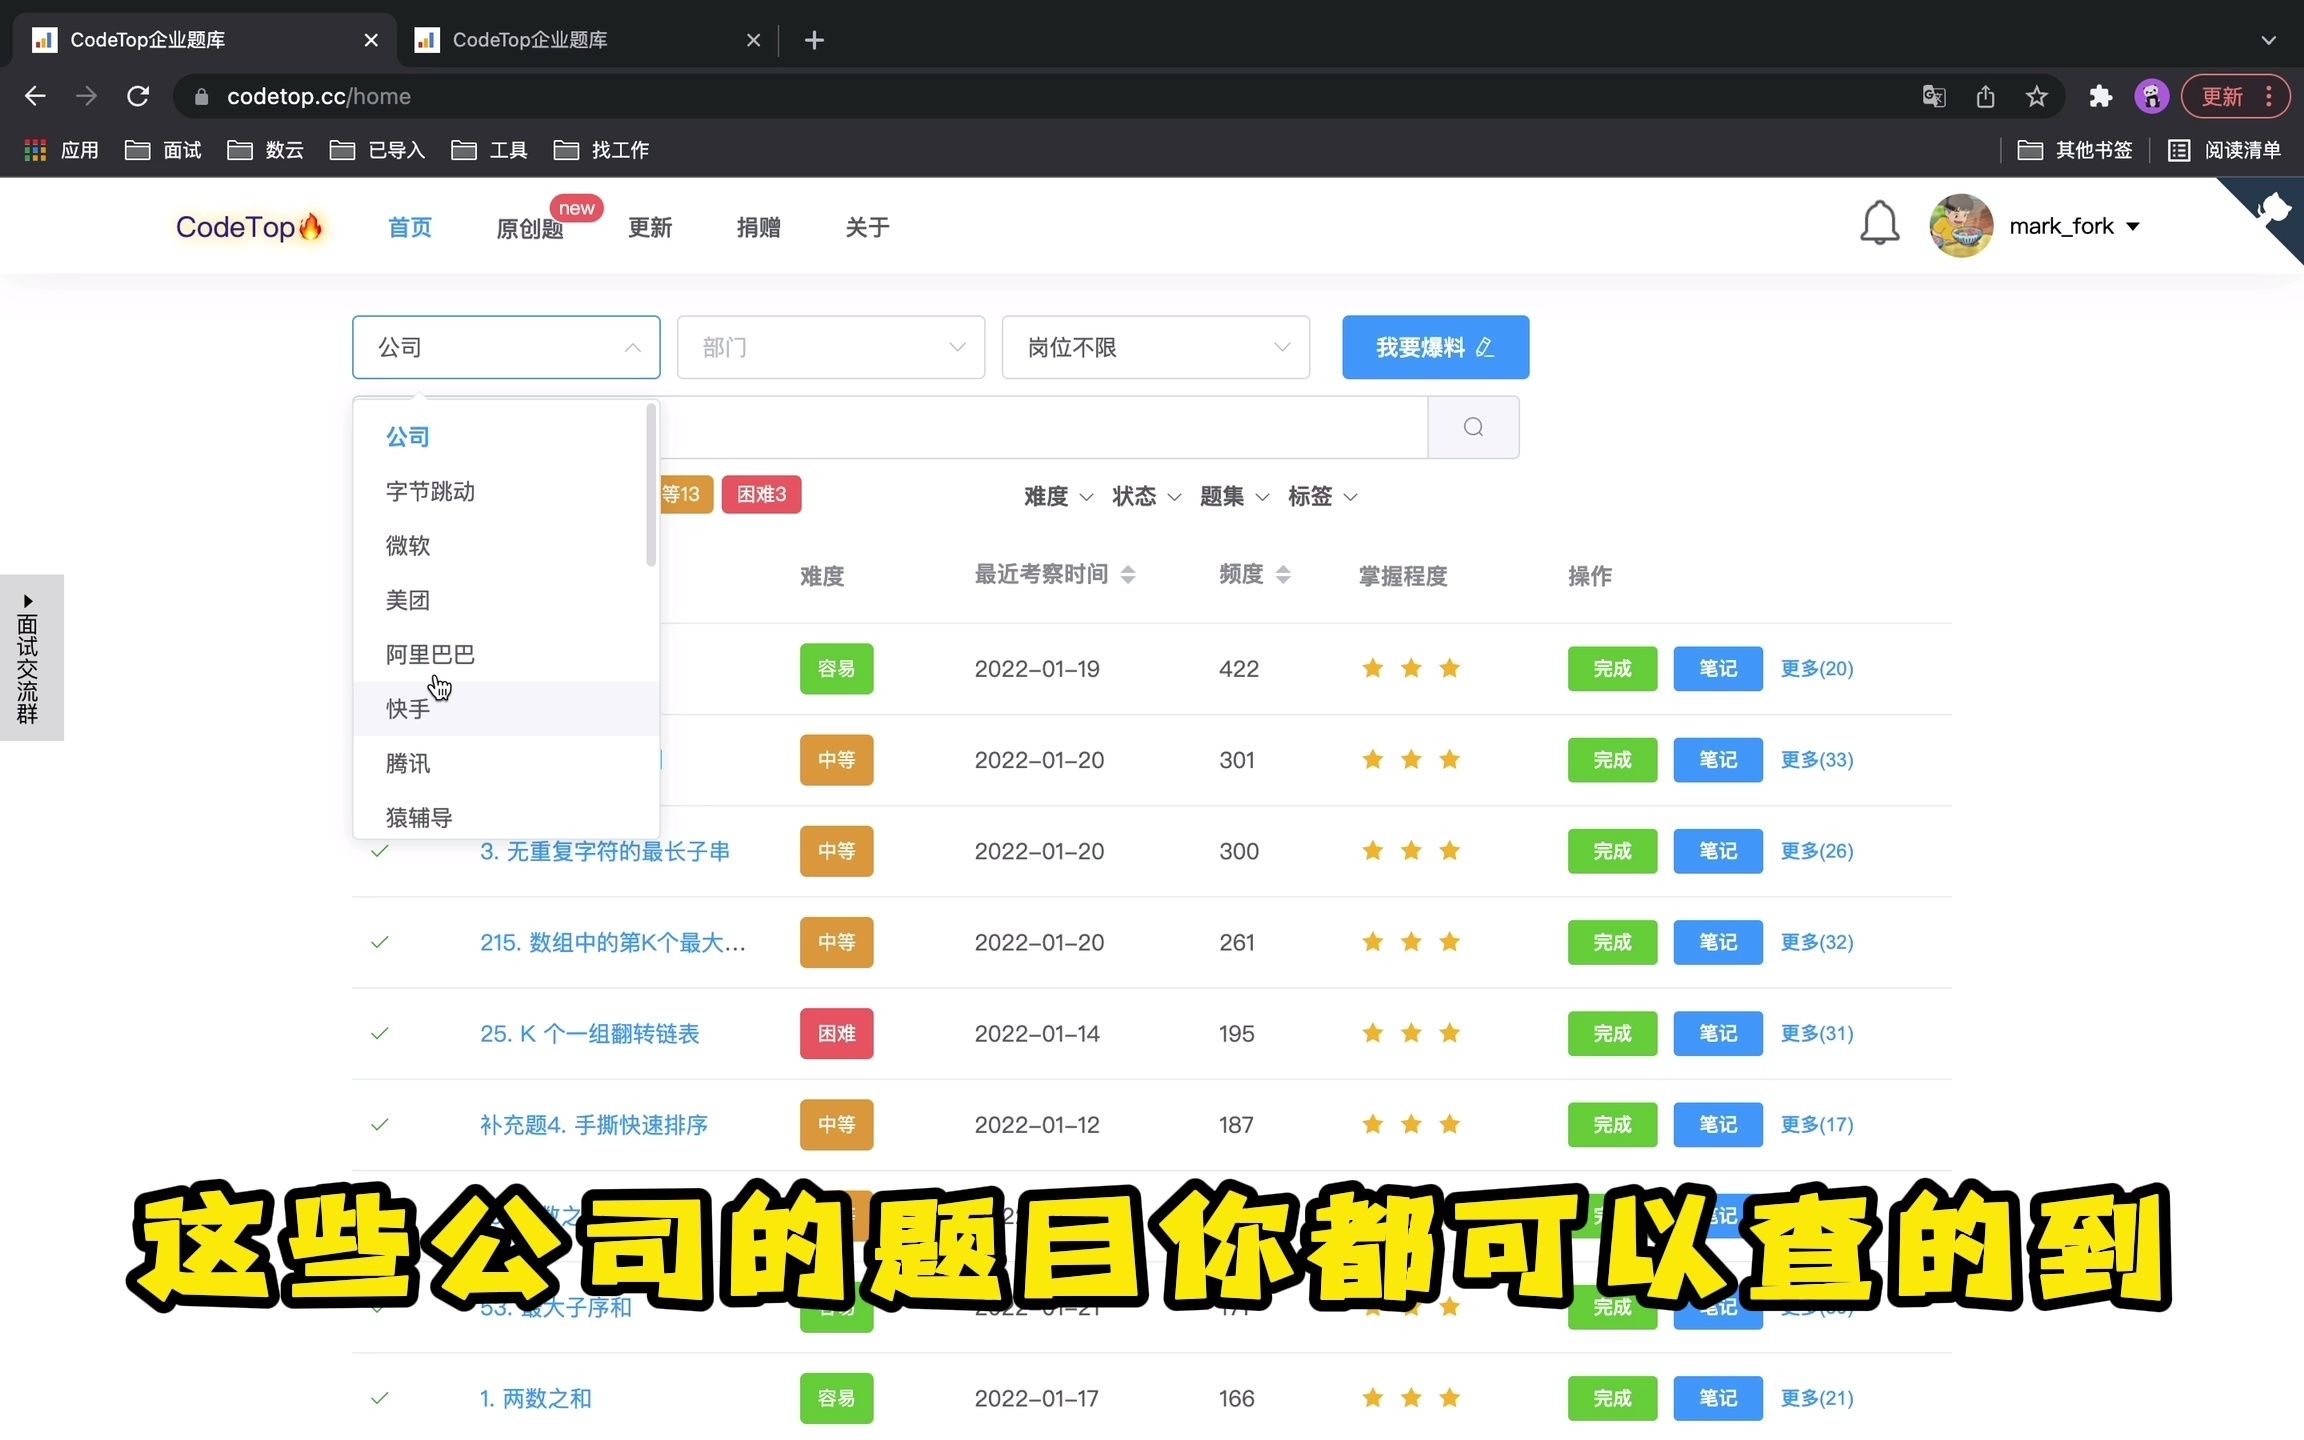
Task: Open Google Translate icon in address bar
Action: (1933, 96)
